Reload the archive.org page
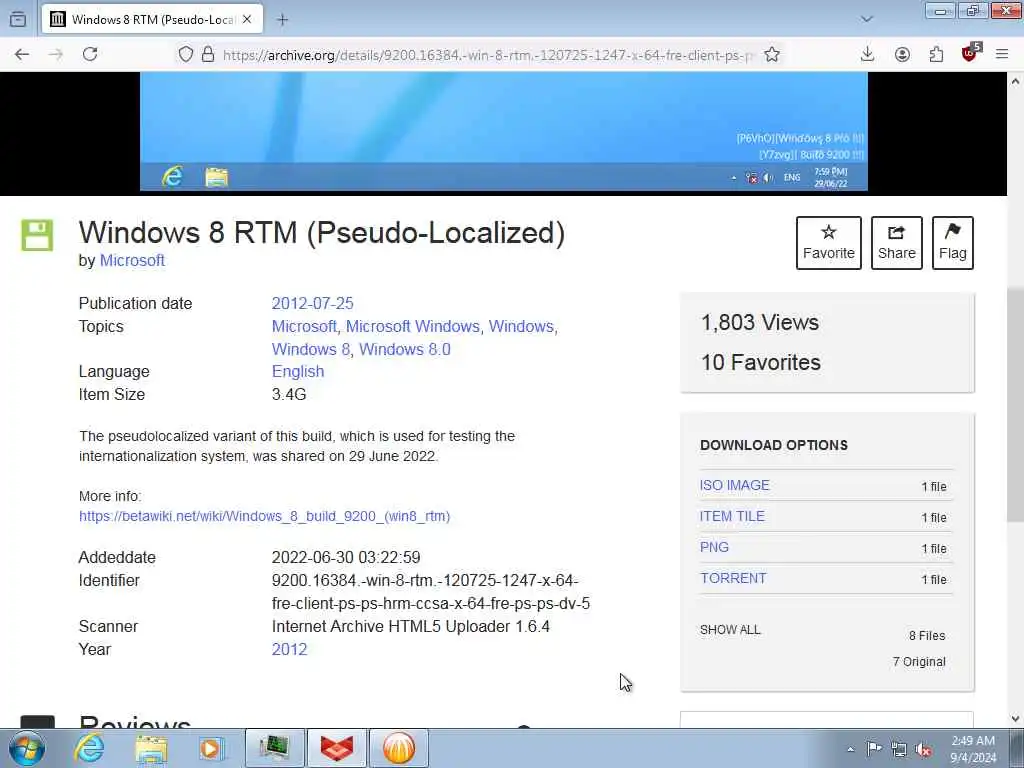The width and height of the screenshot is (1024, 768). click(x=90, y=54)
